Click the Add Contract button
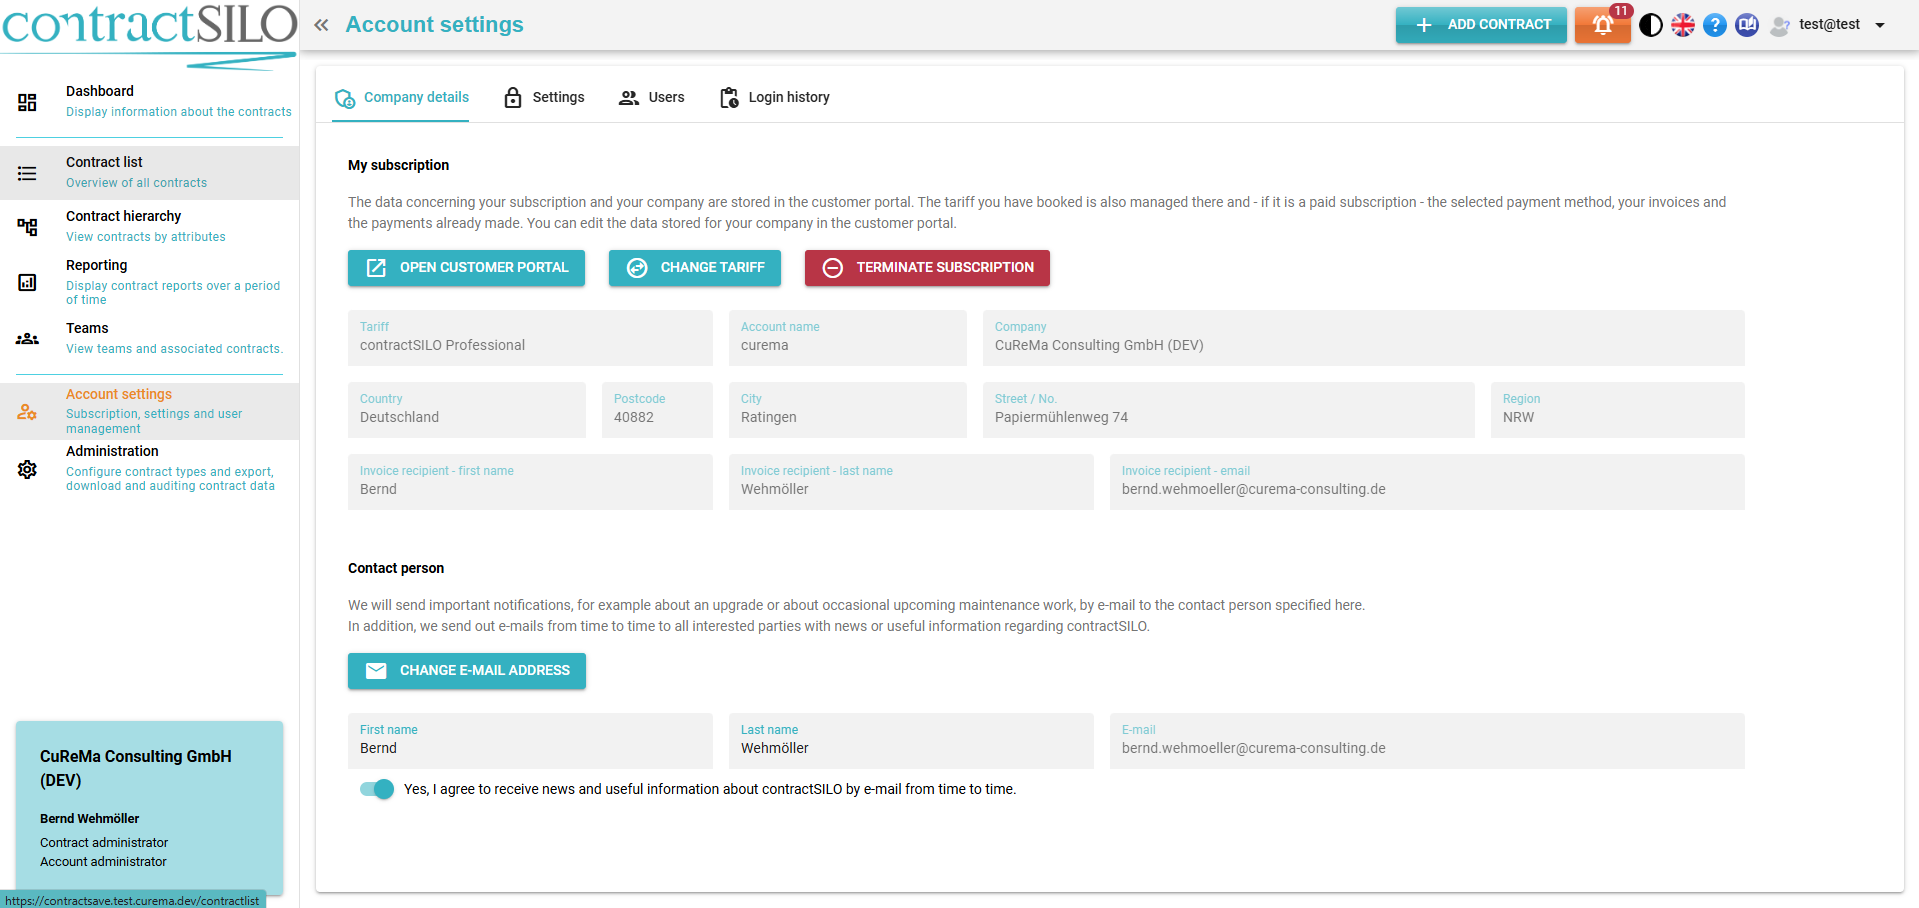This screenshot has height=908, width=1919. coord(1481,25)
